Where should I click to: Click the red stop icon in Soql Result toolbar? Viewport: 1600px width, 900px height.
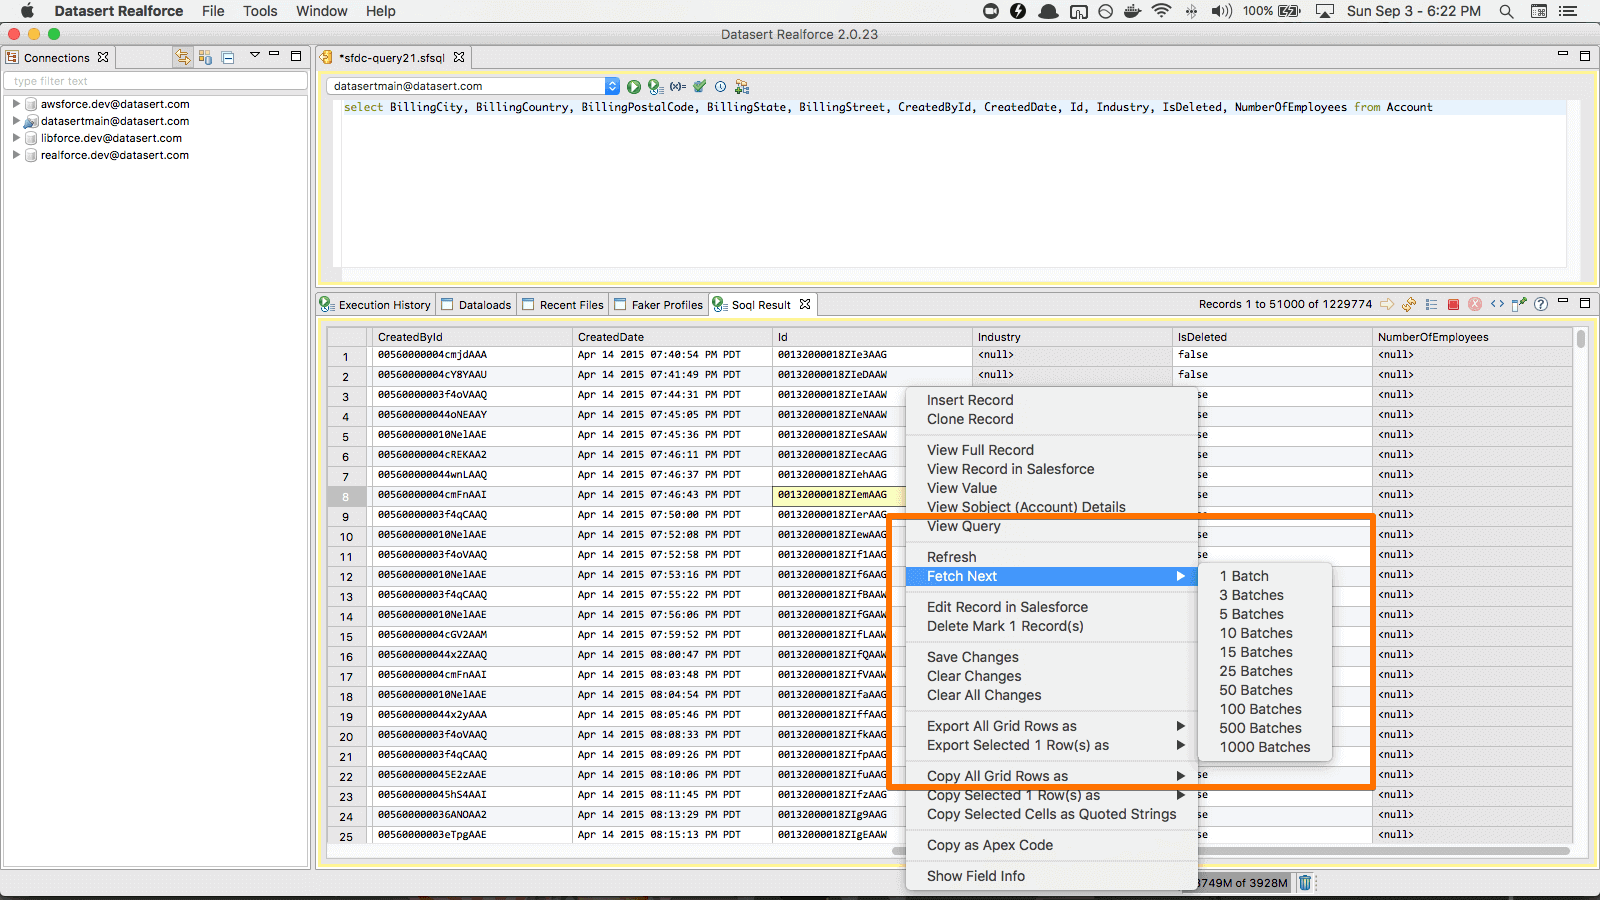1453,305
